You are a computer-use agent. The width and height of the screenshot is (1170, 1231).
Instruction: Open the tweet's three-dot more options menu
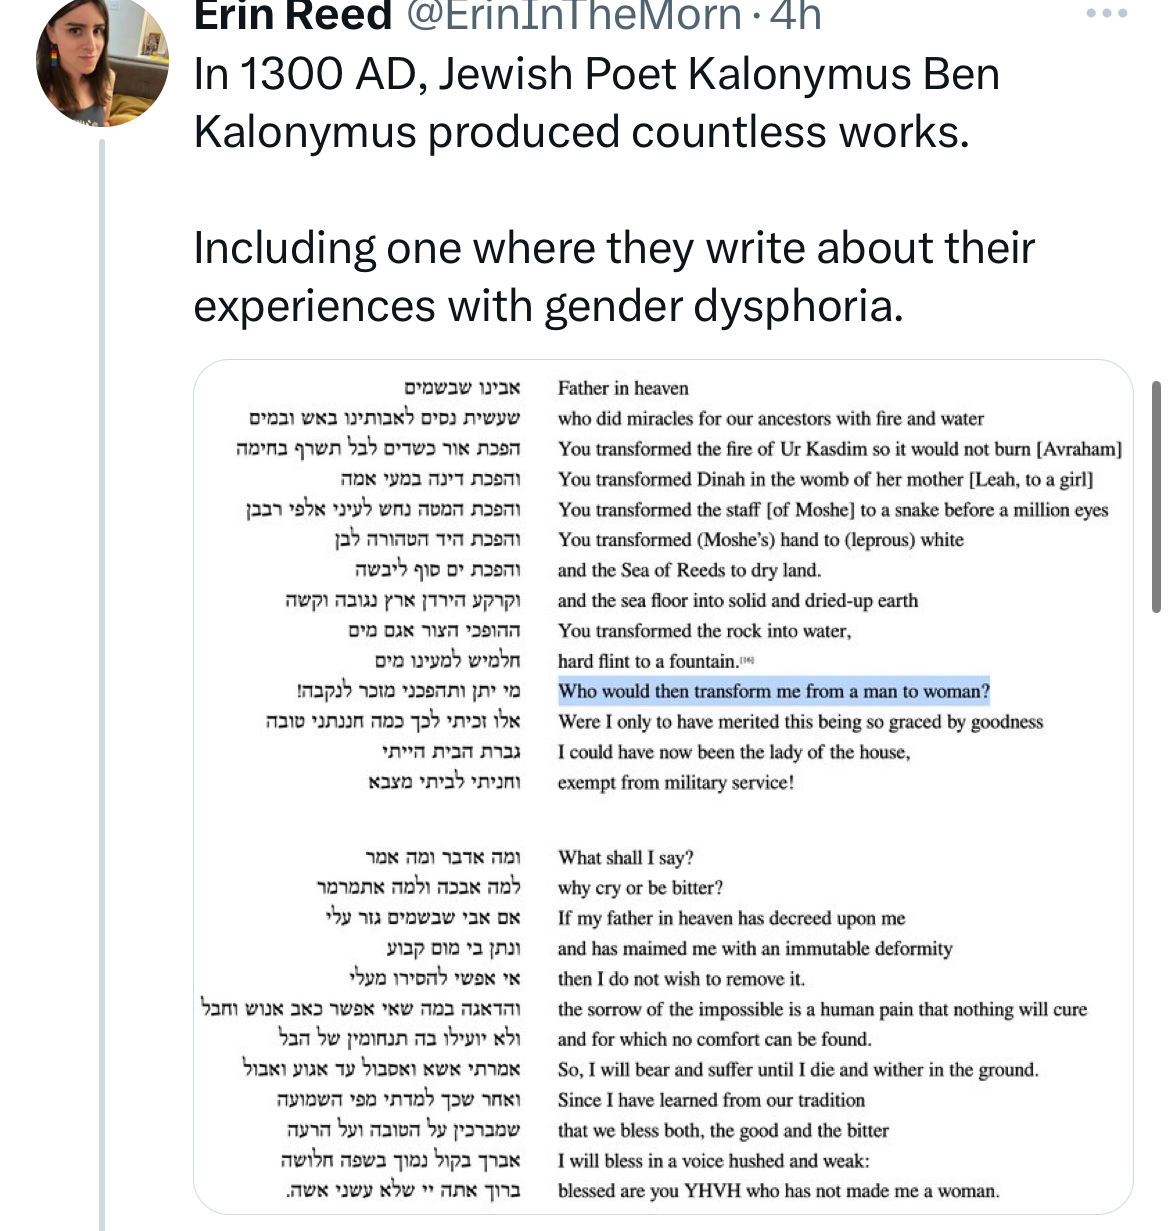(1108, 15)
